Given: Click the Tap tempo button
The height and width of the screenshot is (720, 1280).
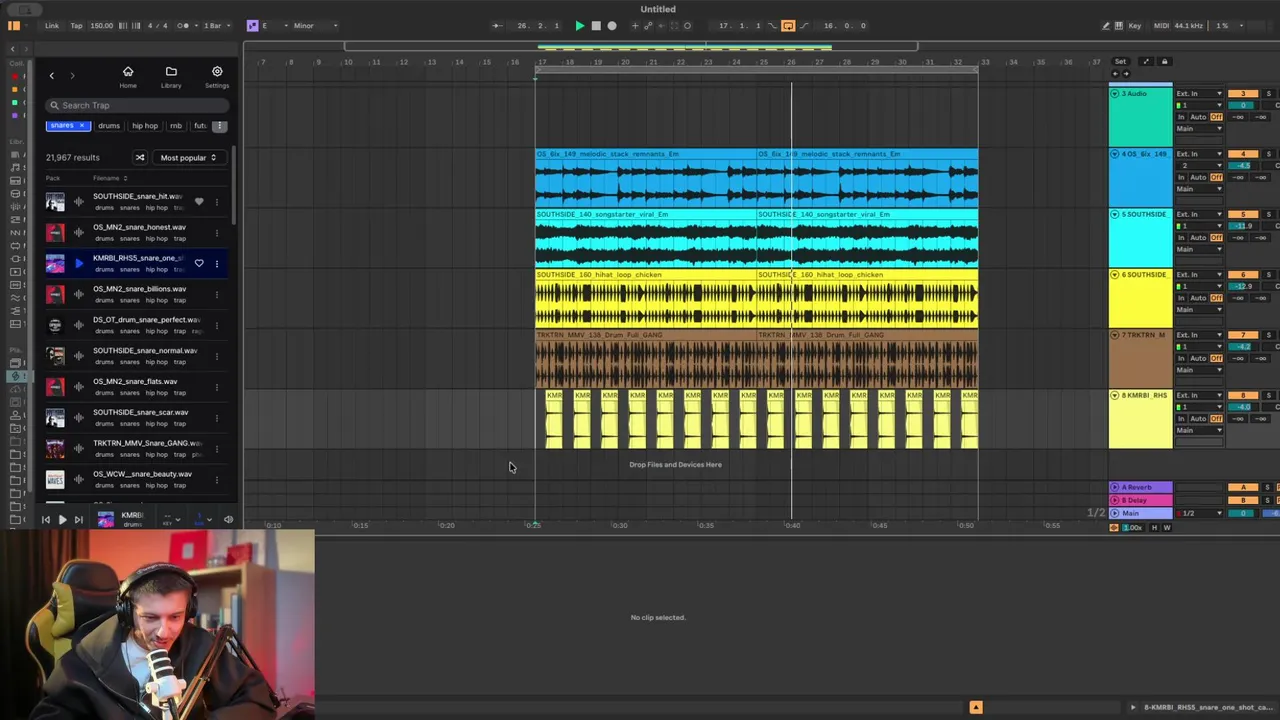Looking at the screenshot, I should [x=76, y=25].
